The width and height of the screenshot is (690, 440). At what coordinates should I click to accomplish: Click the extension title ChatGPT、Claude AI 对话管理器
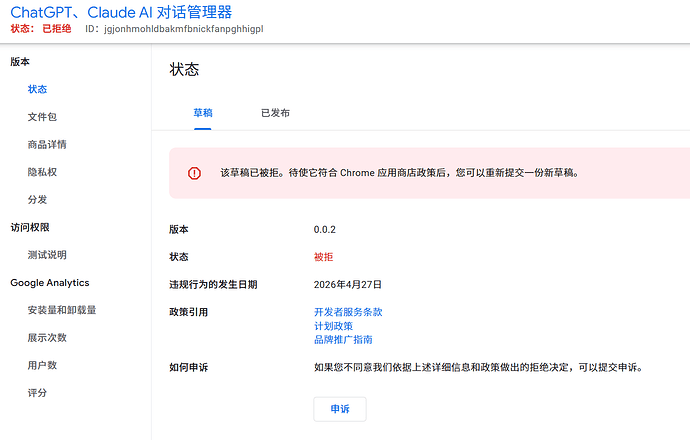(x=121, y=12)
